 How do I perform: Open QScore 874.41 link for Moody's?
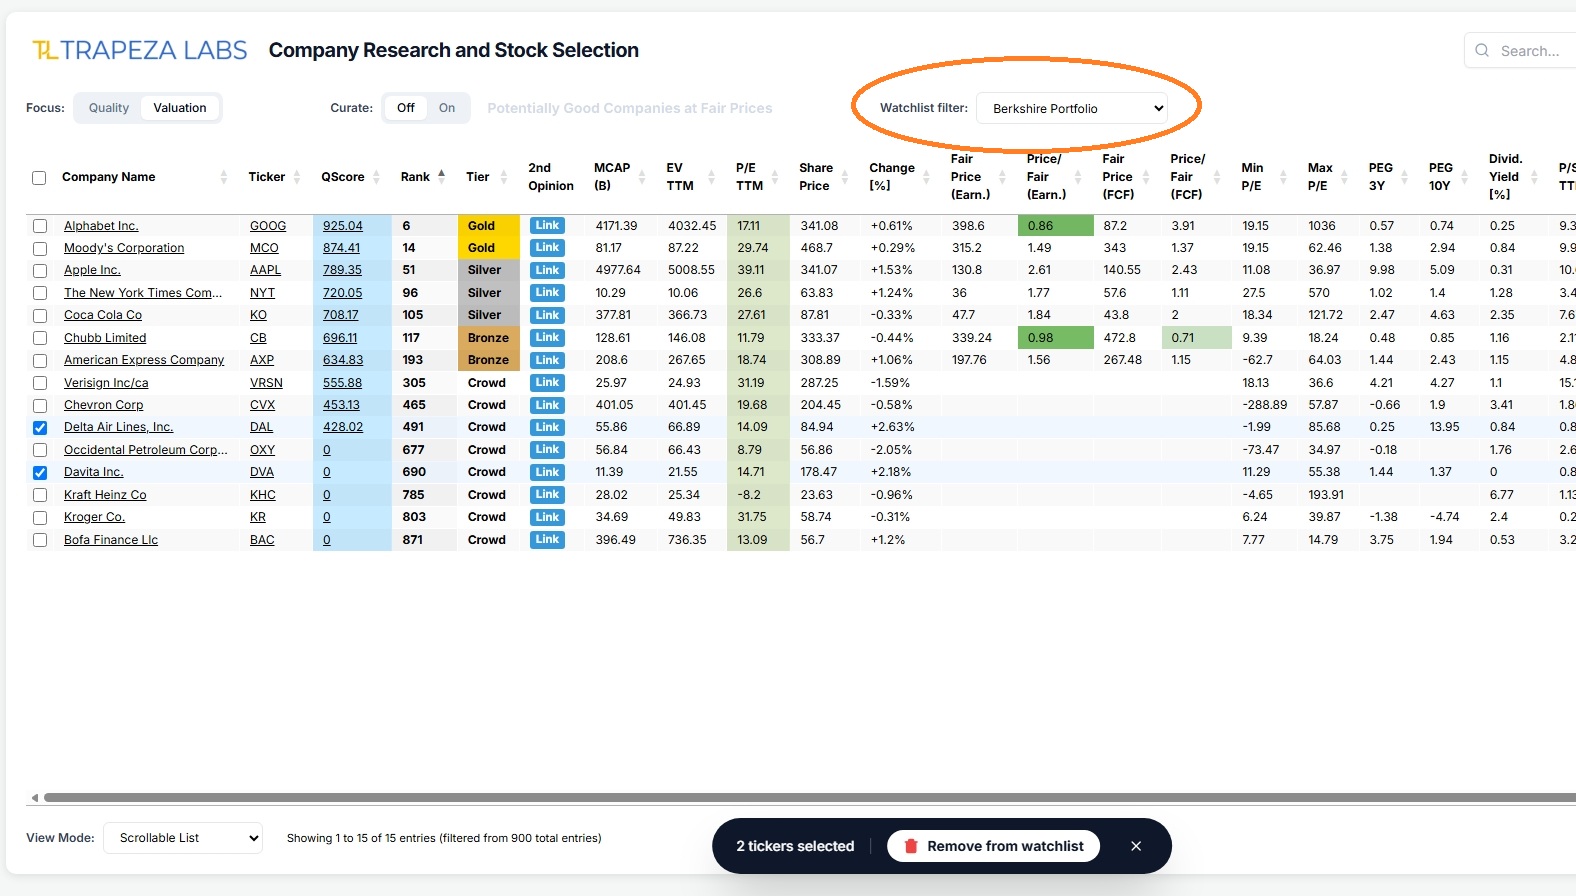[341, 248]
